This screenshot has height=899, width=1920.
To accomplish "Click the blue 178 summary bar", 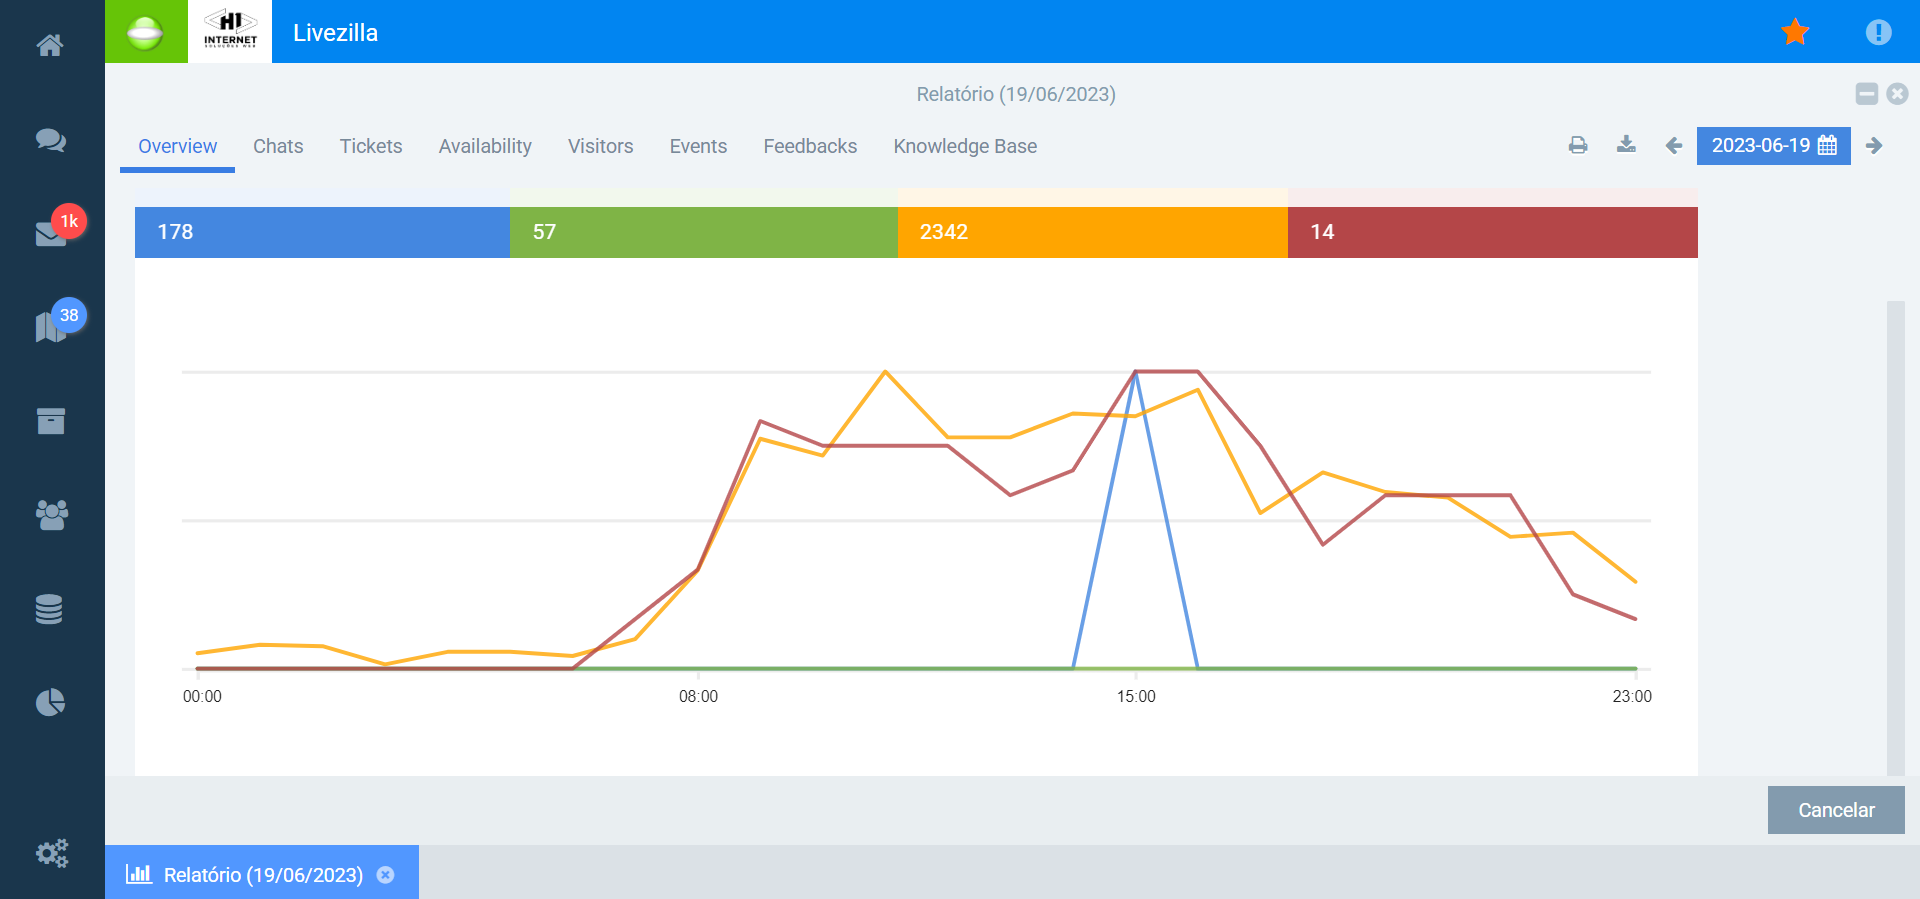I will point(322,232).
